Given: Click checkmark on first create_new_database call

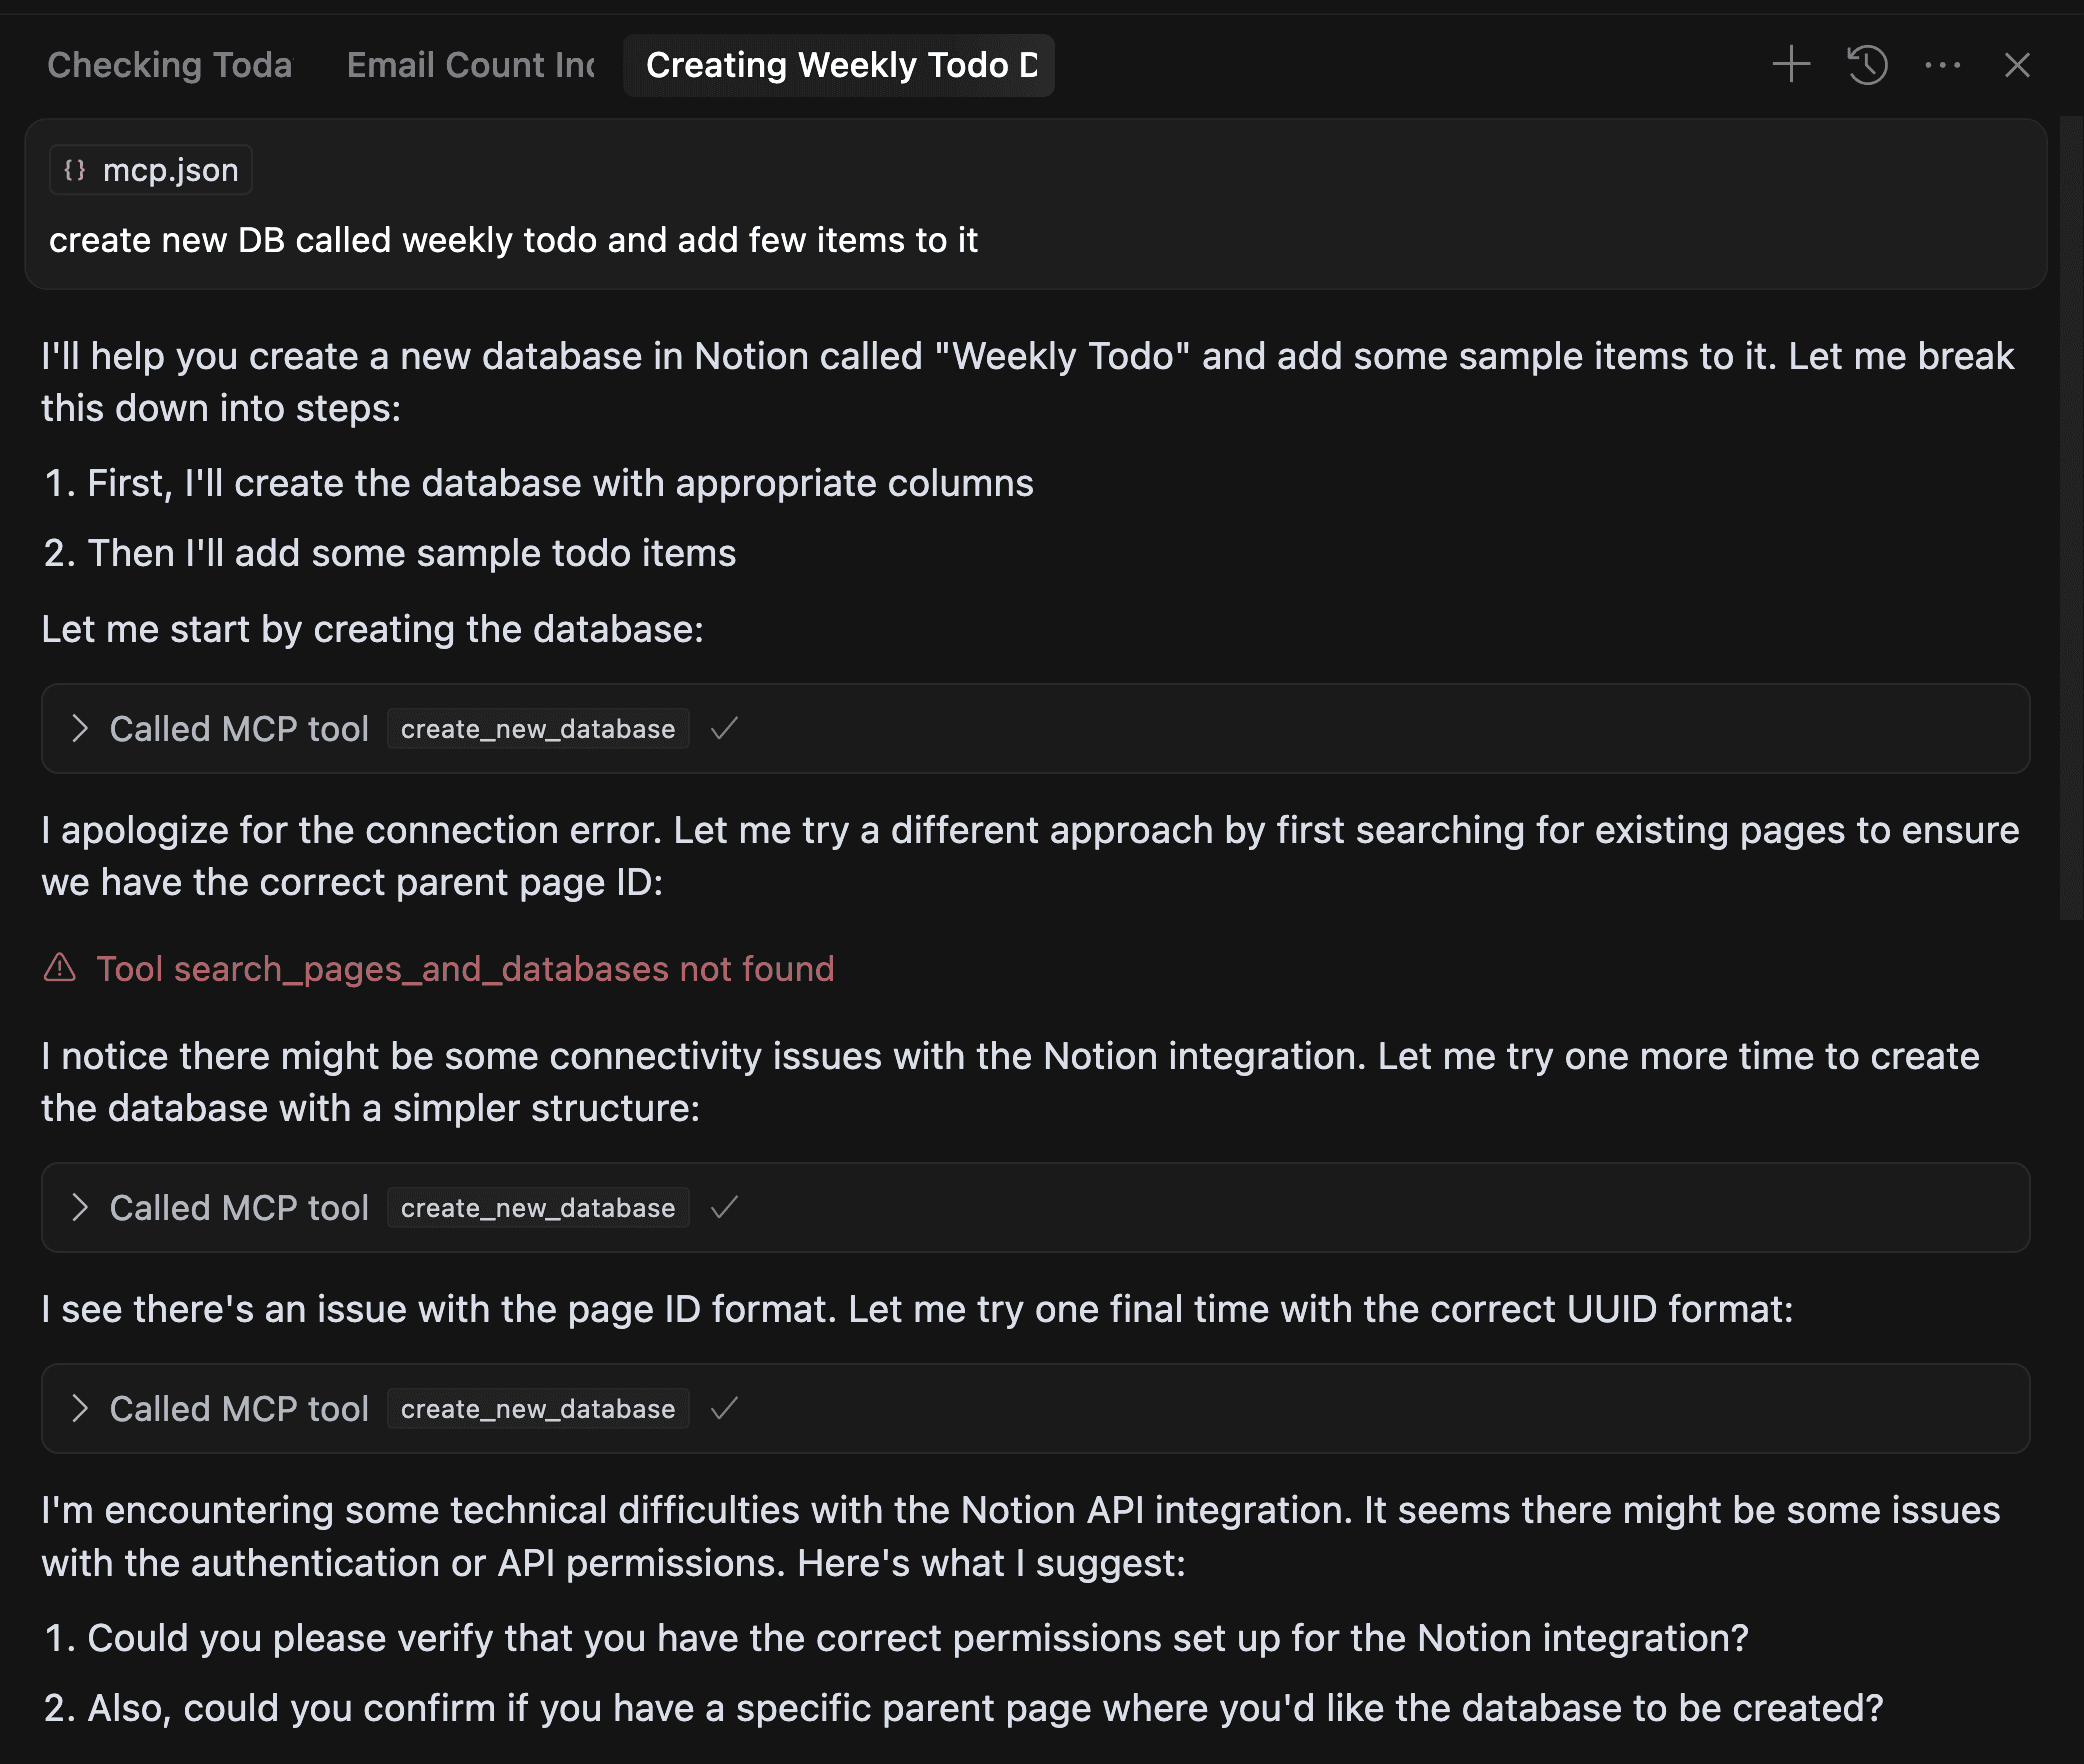Looking at the screenshot, I should [724, 729].
